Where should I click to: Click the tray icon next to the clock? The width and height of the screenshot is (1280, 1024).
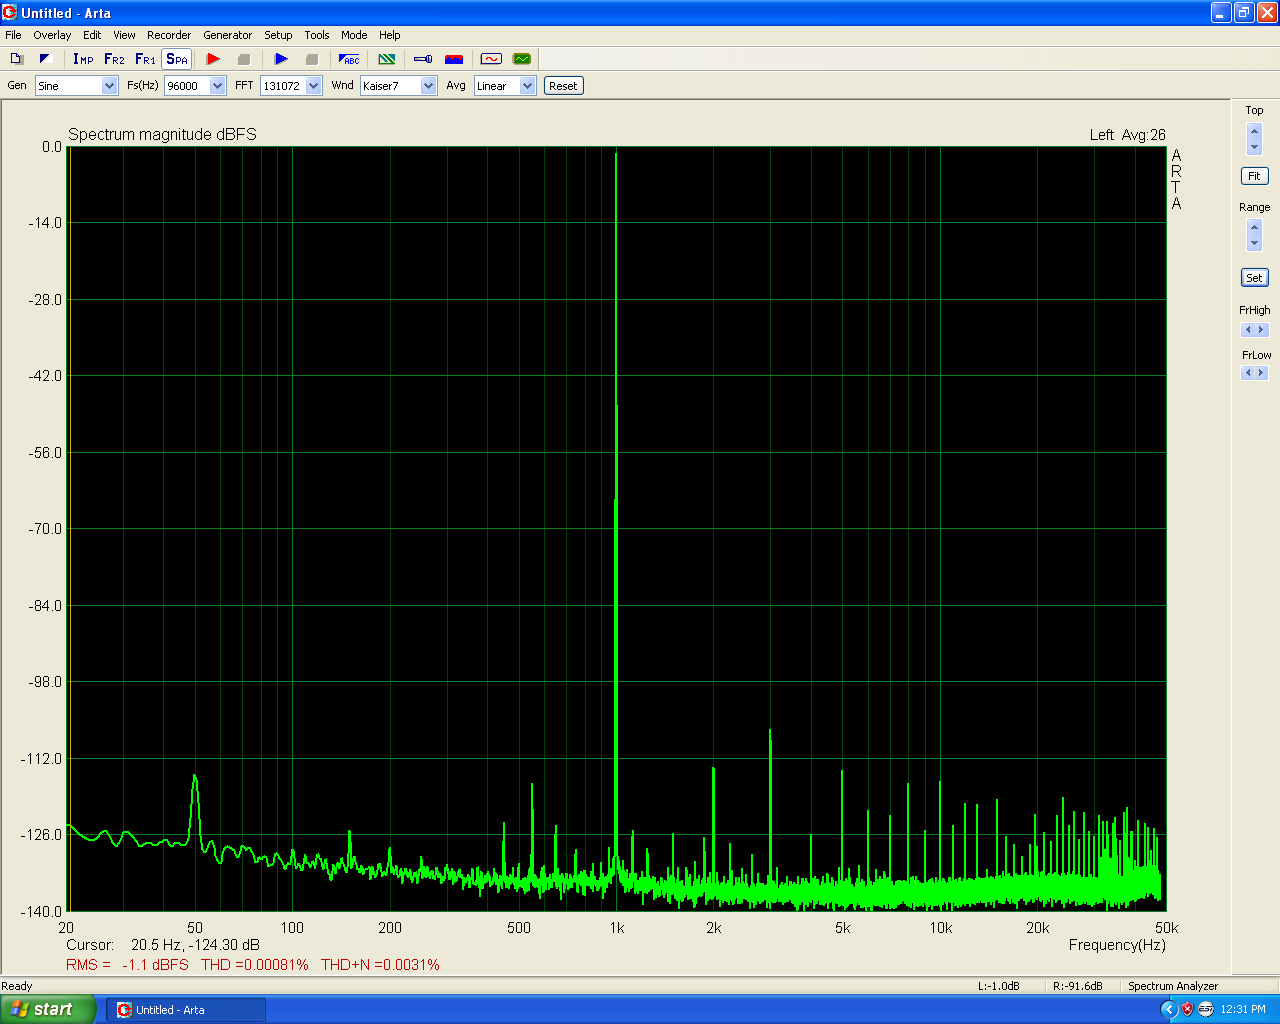point(1205,1009)
